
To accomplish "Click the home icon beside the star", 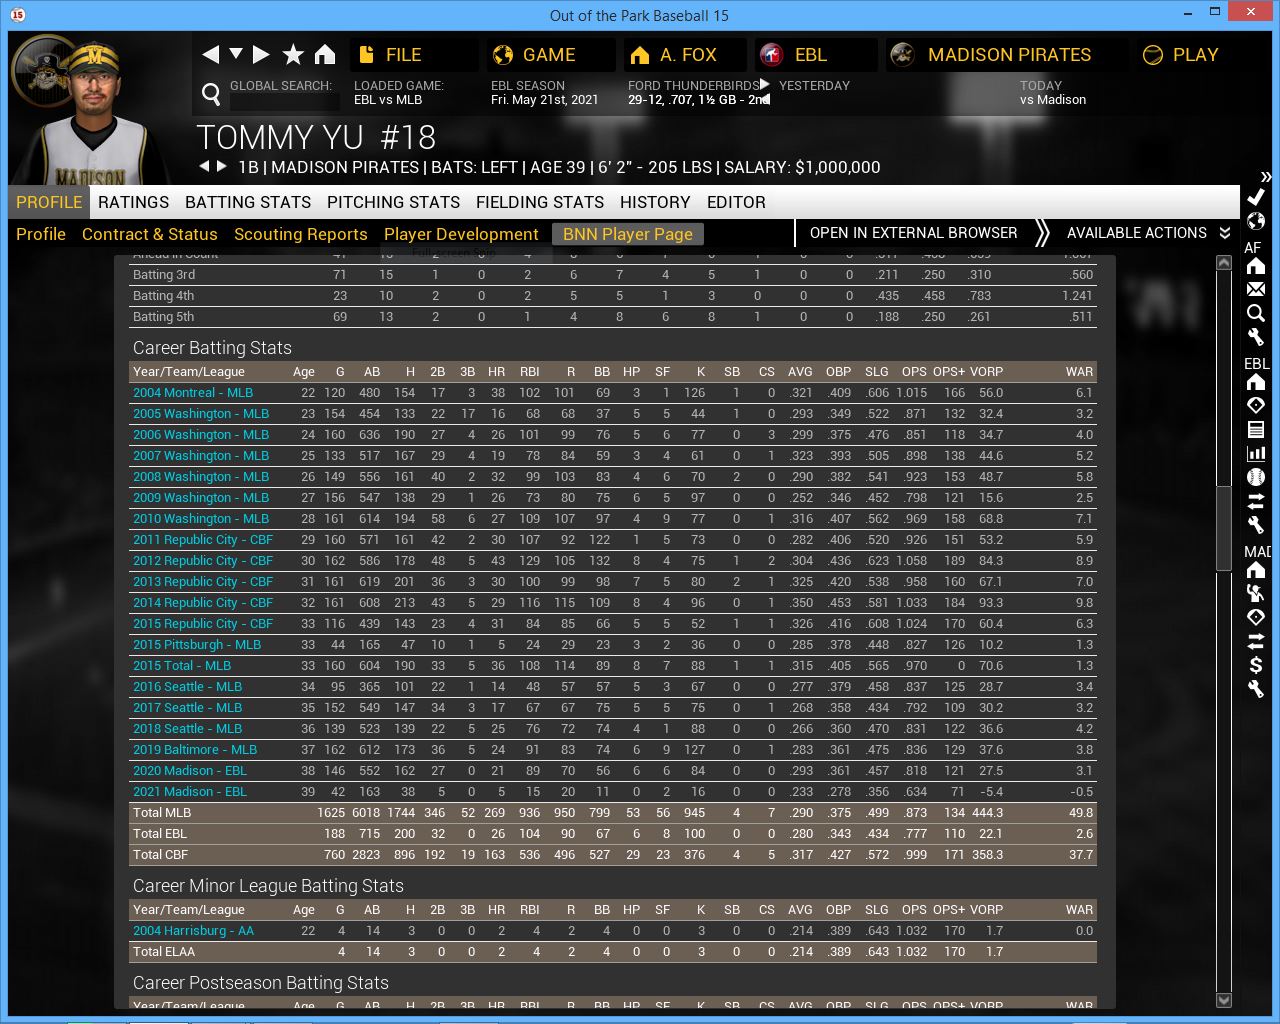I will [325, 55].
